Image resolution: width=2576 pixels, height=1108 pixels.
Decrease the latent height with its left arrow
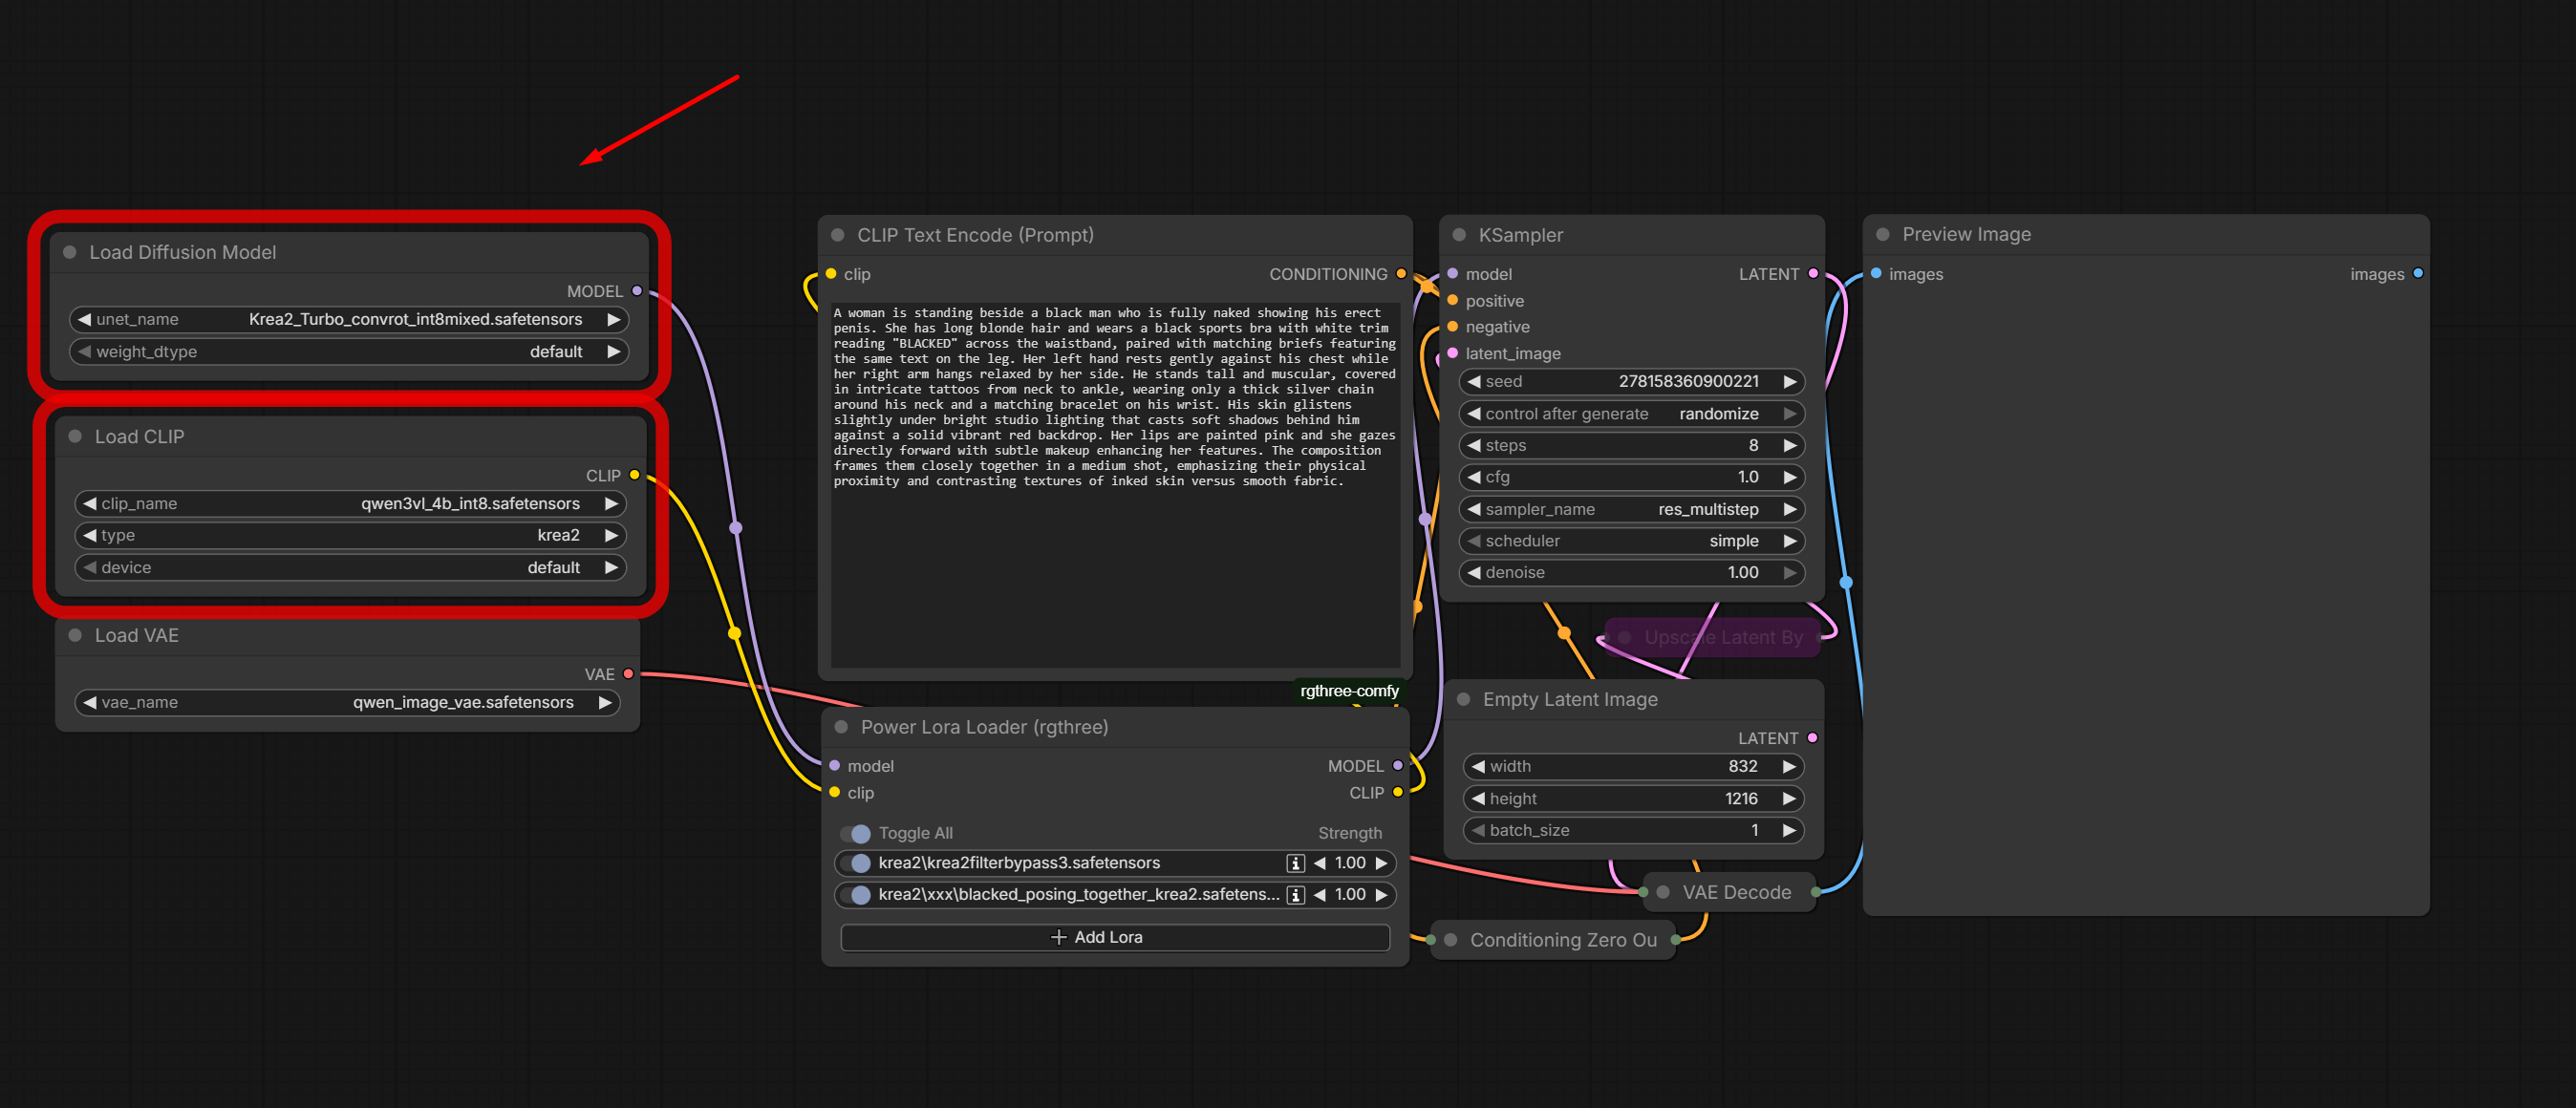point(1478,799)
